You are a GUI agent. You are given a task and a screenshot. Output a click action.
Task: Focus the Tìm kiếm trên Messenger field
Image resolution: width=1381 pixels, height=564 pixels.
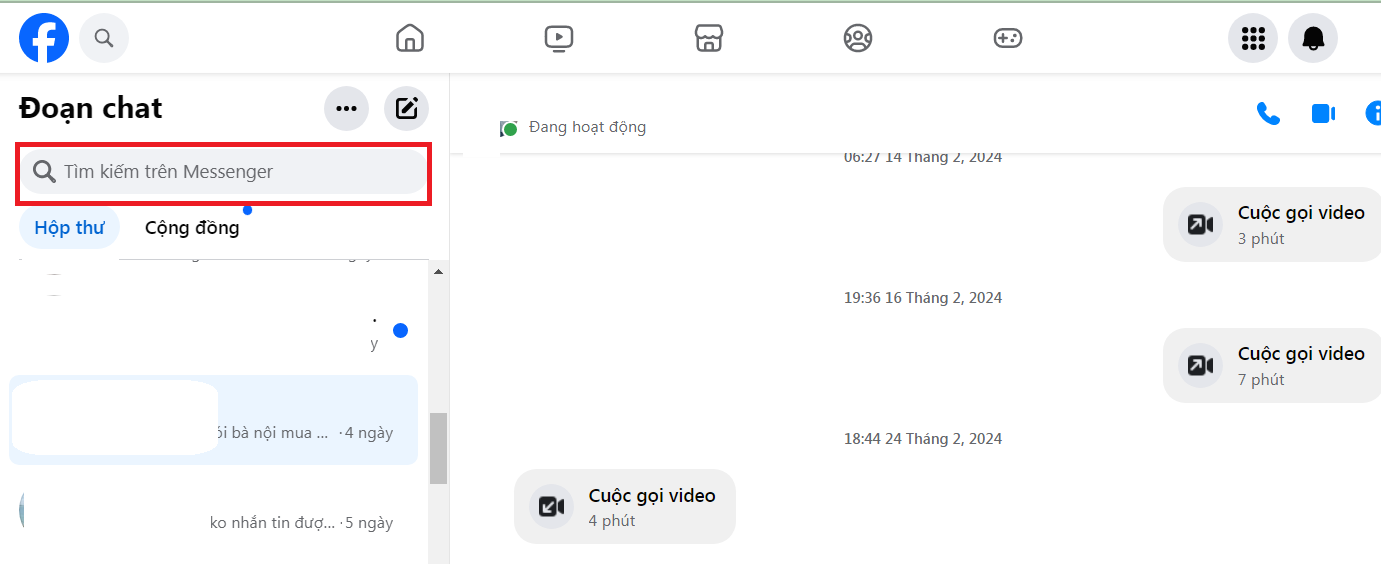point(225,172)
